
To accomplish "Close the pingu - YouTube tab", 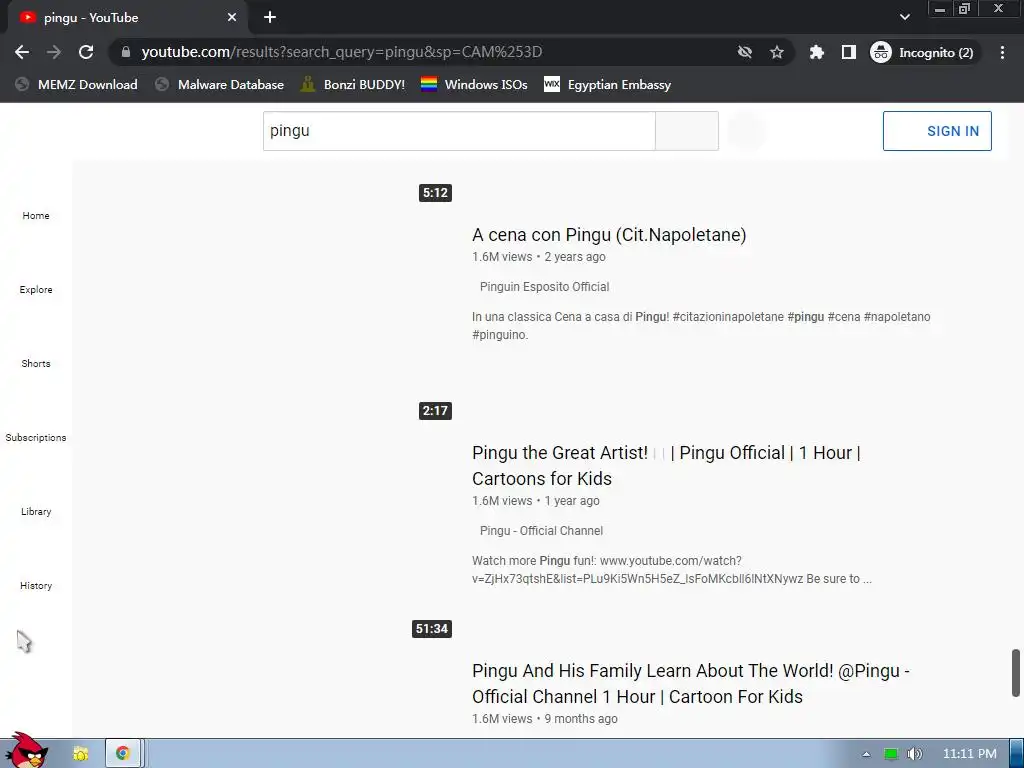I will pyautogui.click(x=232, y=18).
